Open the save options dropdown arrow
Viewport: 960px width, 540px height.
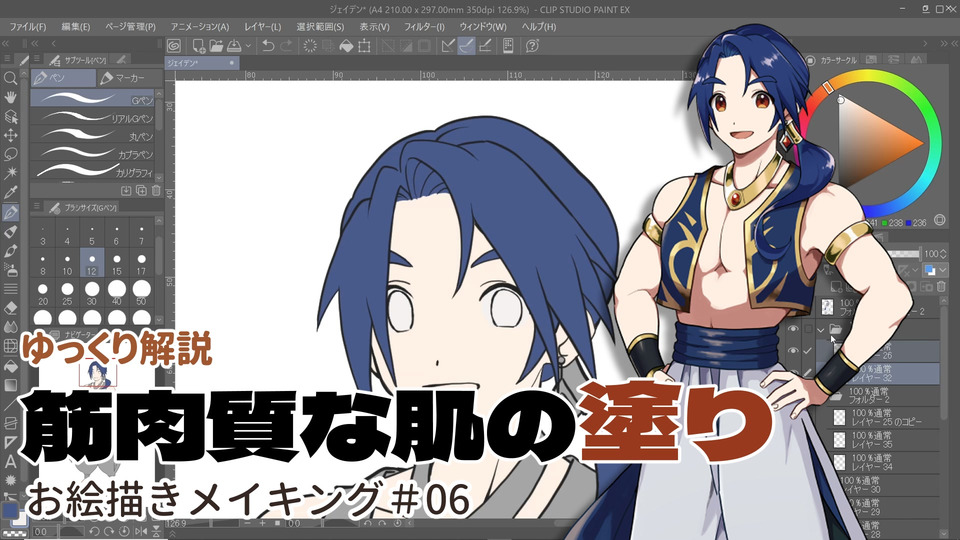point(248,46)
